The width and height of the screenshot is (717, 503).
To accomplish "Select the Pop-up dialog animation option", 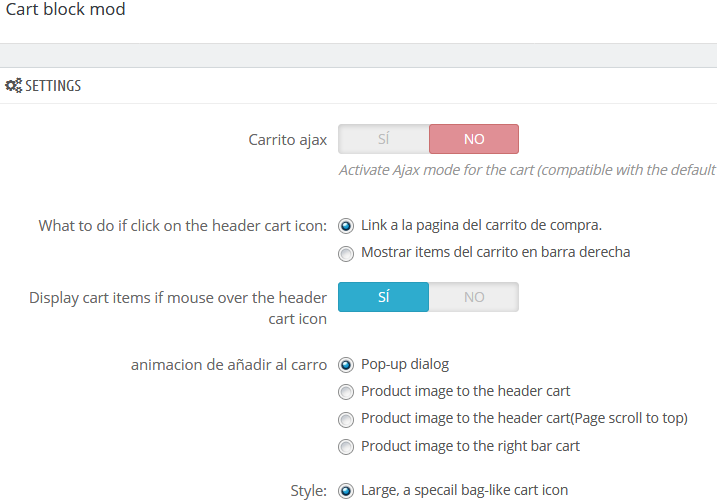I will [346, 364].
